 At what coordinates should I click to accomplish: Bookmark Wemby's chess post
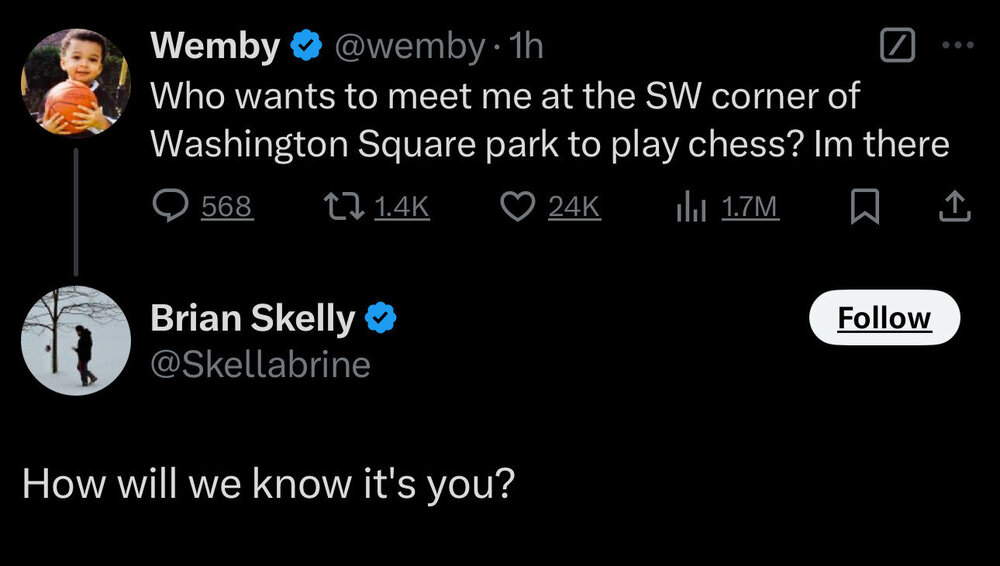pyautogui.click(x=863, y=206)
